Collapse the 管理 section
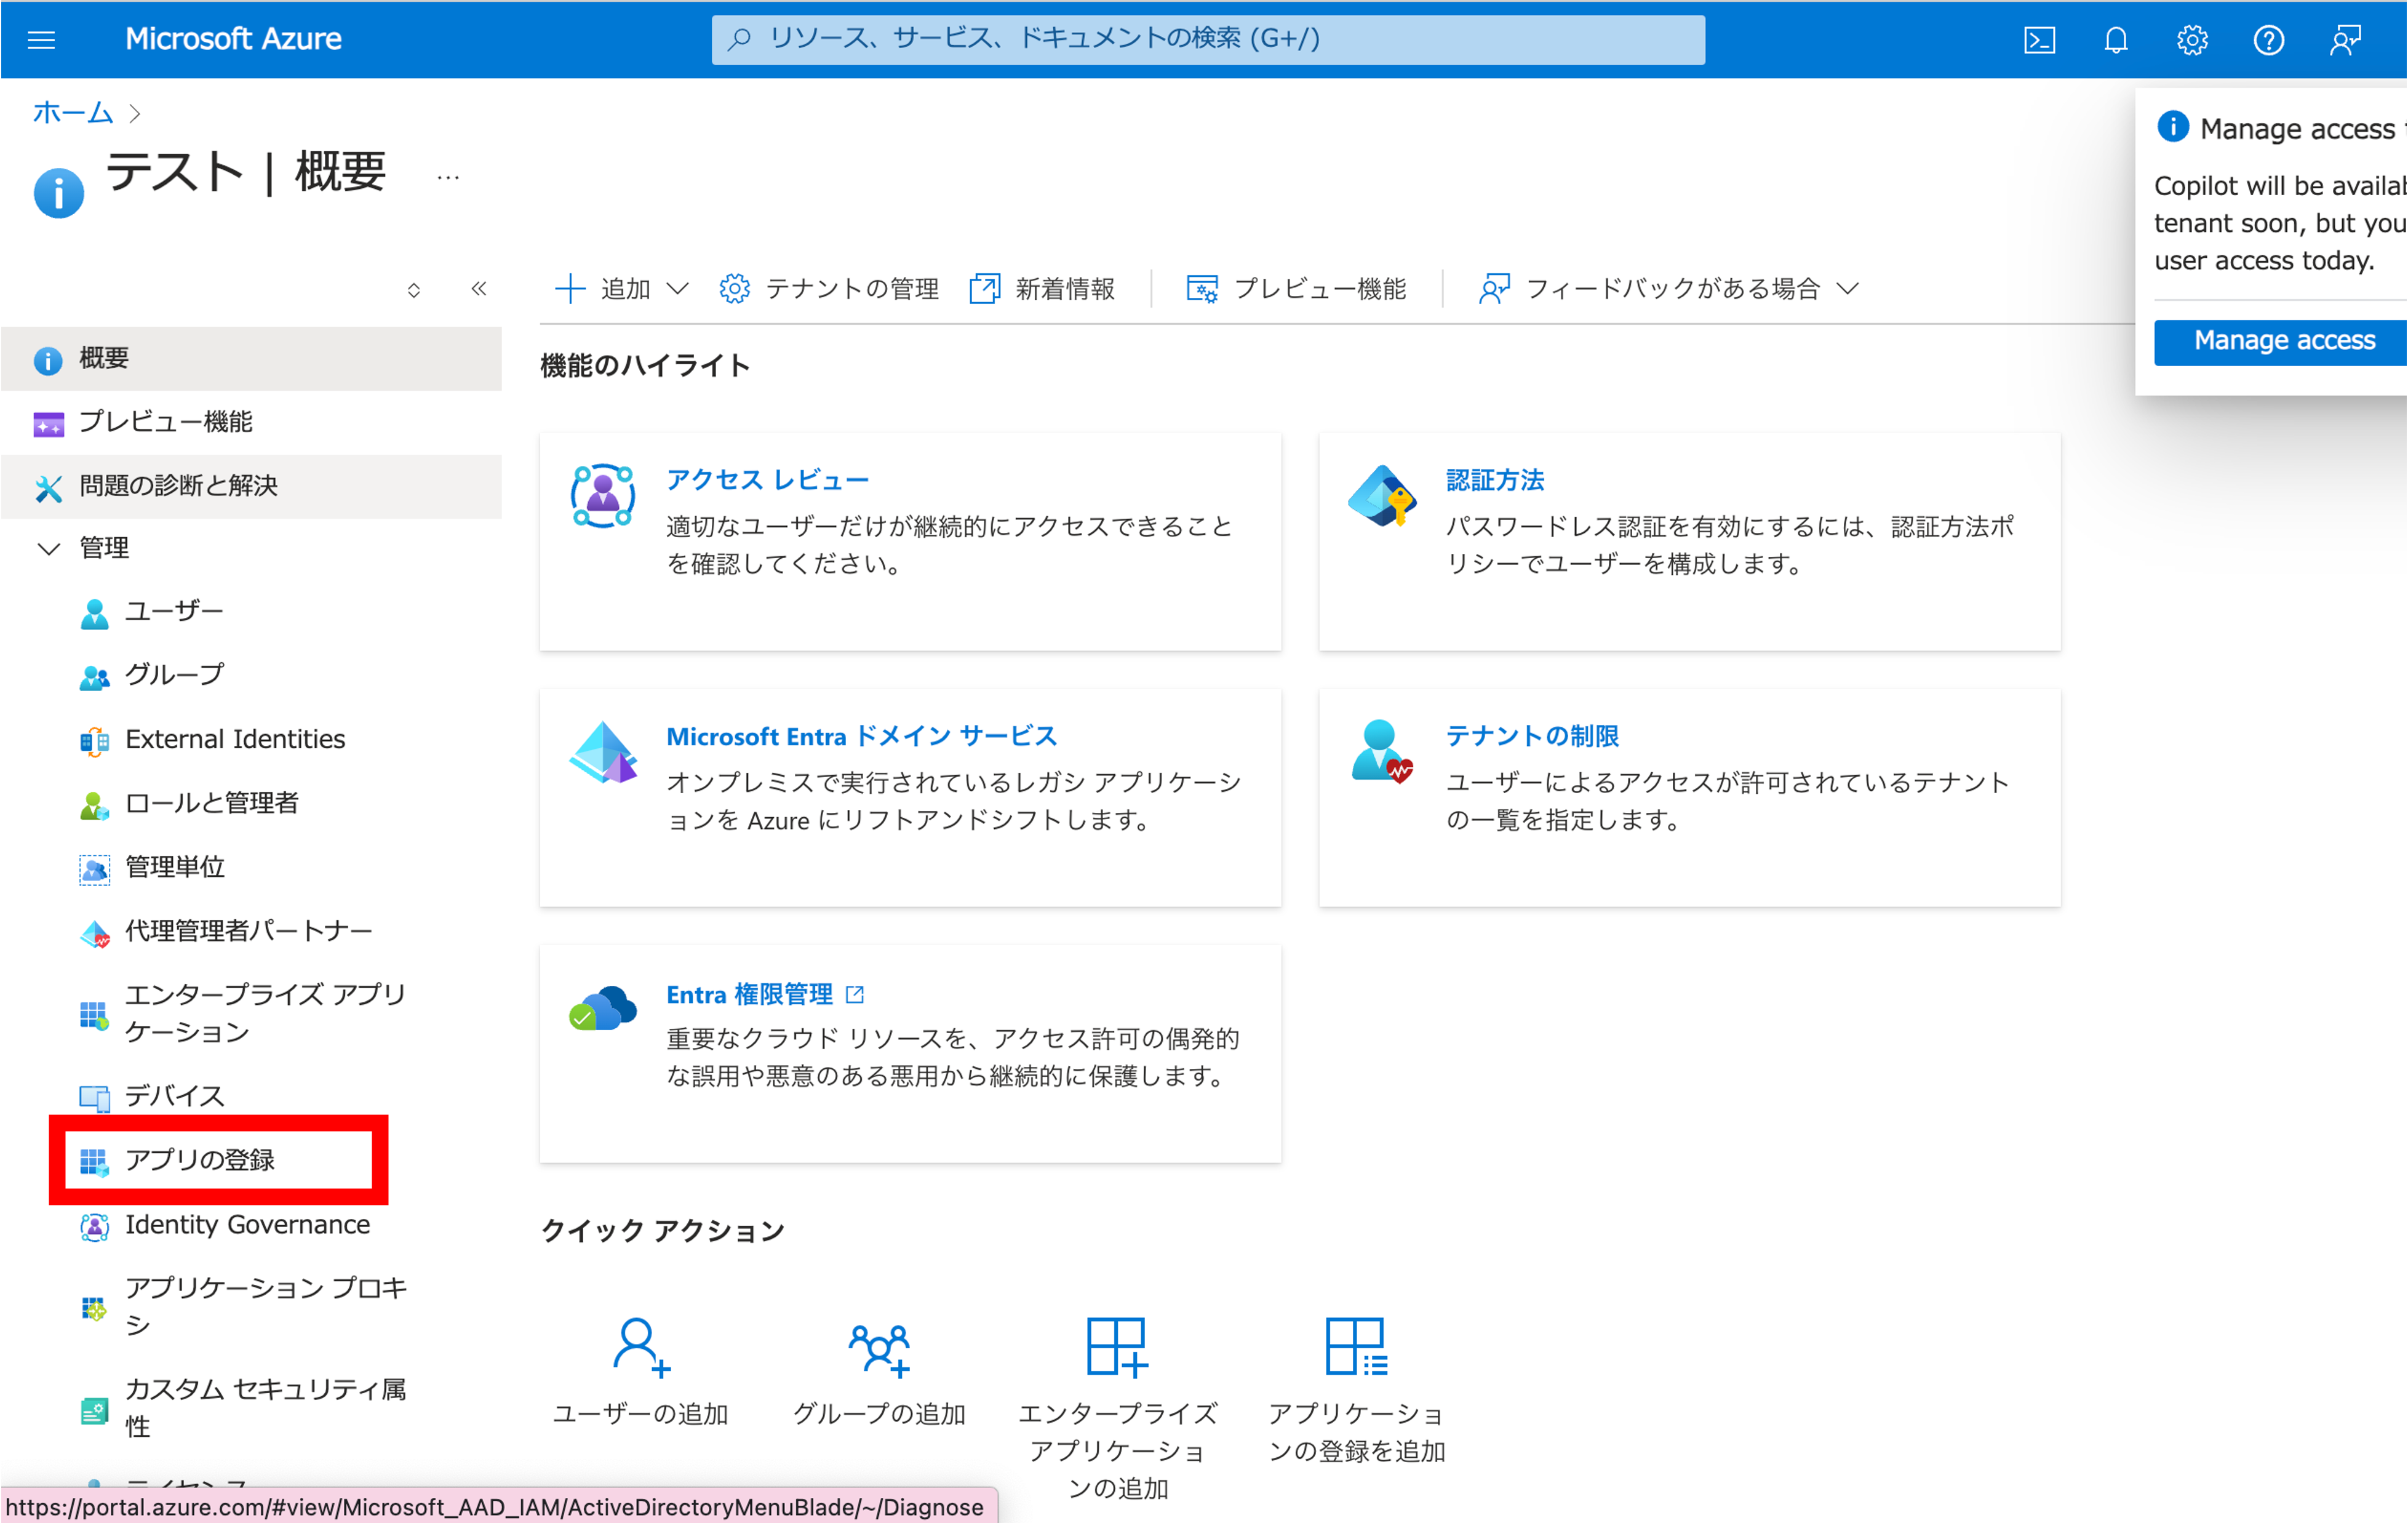2408x1523 pixels. [x=48, y=548]
